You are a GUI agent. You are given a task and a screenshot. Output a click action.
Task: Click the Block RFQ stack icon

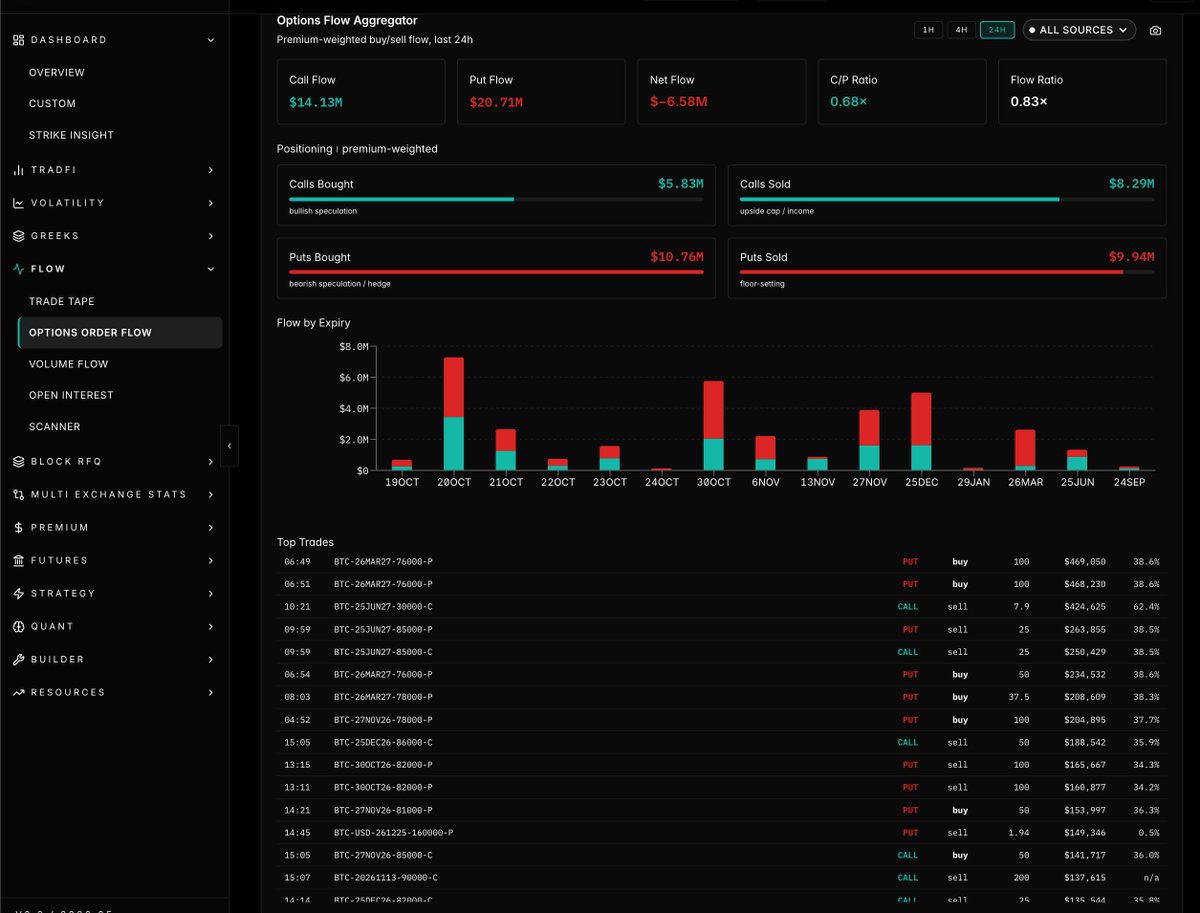coord(18,462)
